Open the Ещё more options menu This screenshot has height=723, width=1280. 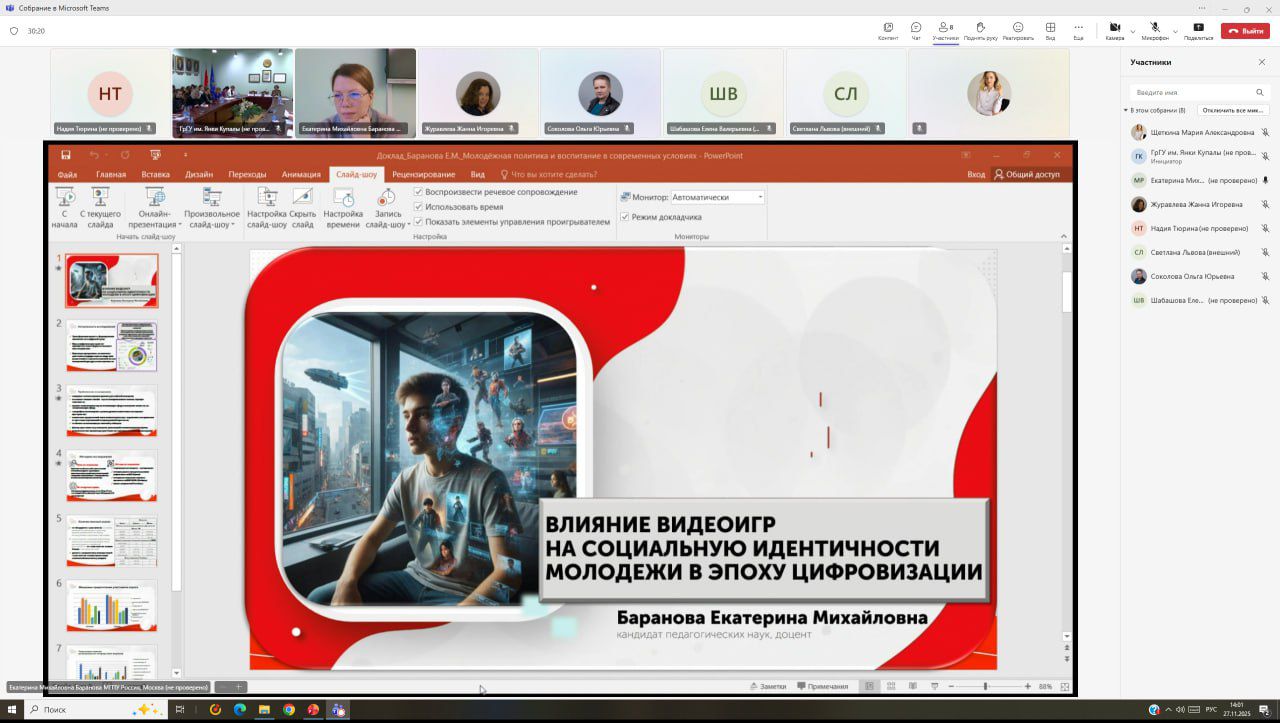(x=1078, y=29)
